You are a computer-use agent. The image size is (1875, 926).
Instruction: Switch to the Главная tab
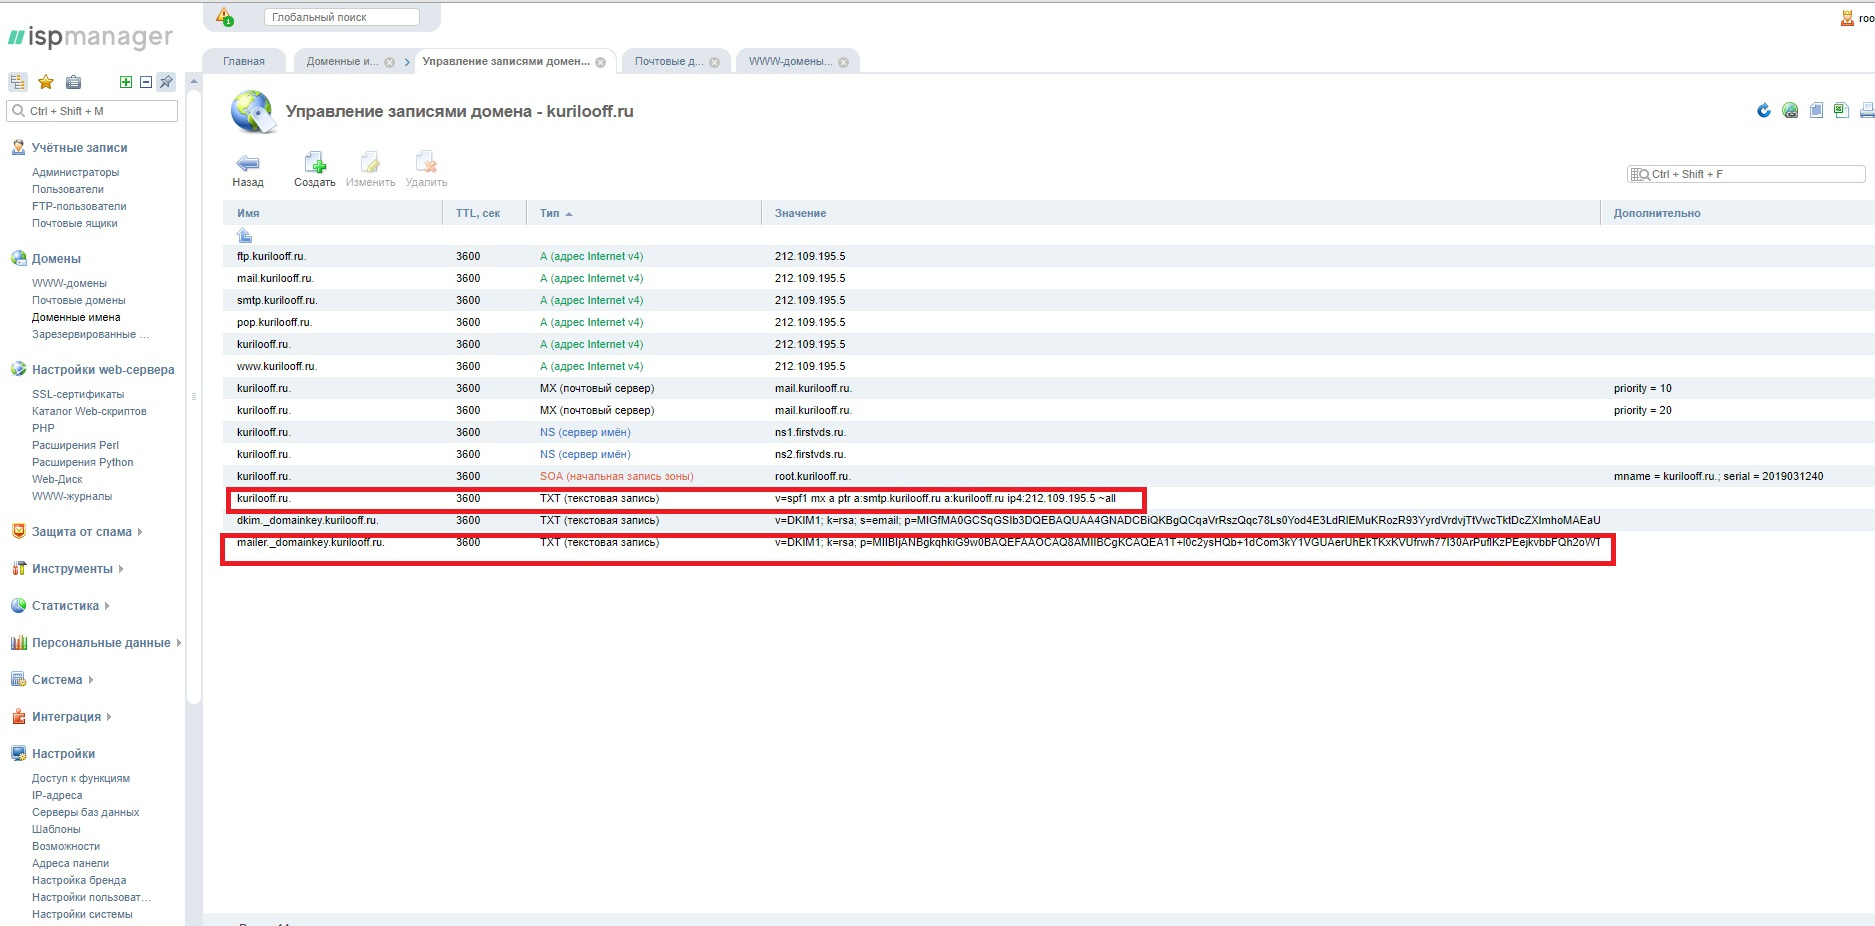coord(244,61)
